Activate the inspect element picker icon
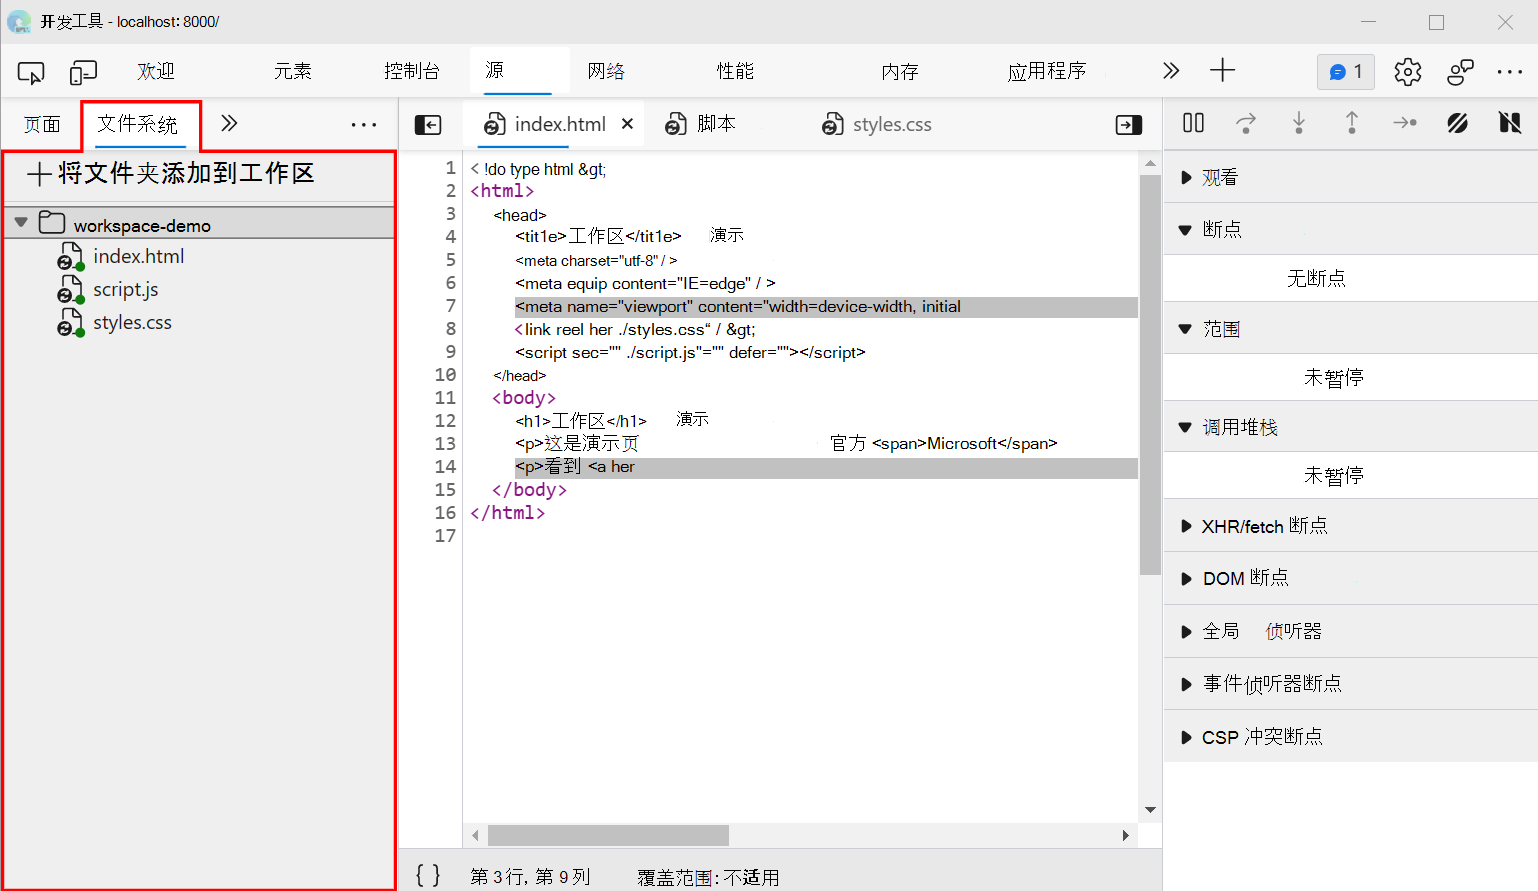 point(31,72)
